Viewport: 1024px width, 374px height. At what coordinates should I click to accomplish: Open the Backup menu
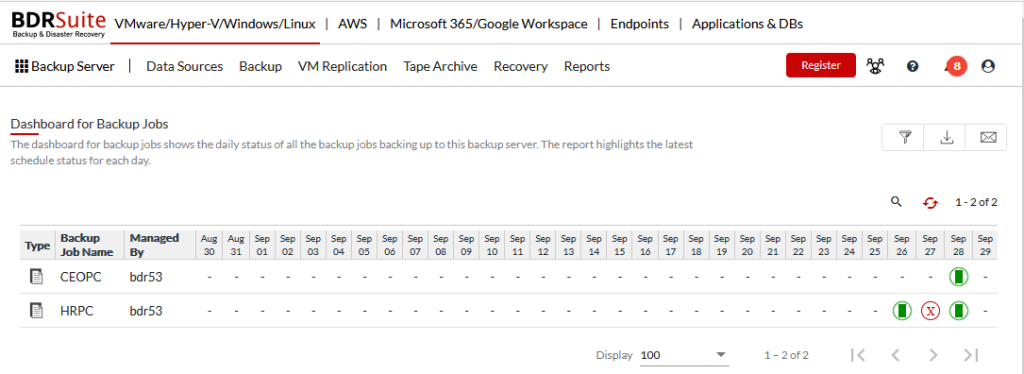[x=261, y=66]
